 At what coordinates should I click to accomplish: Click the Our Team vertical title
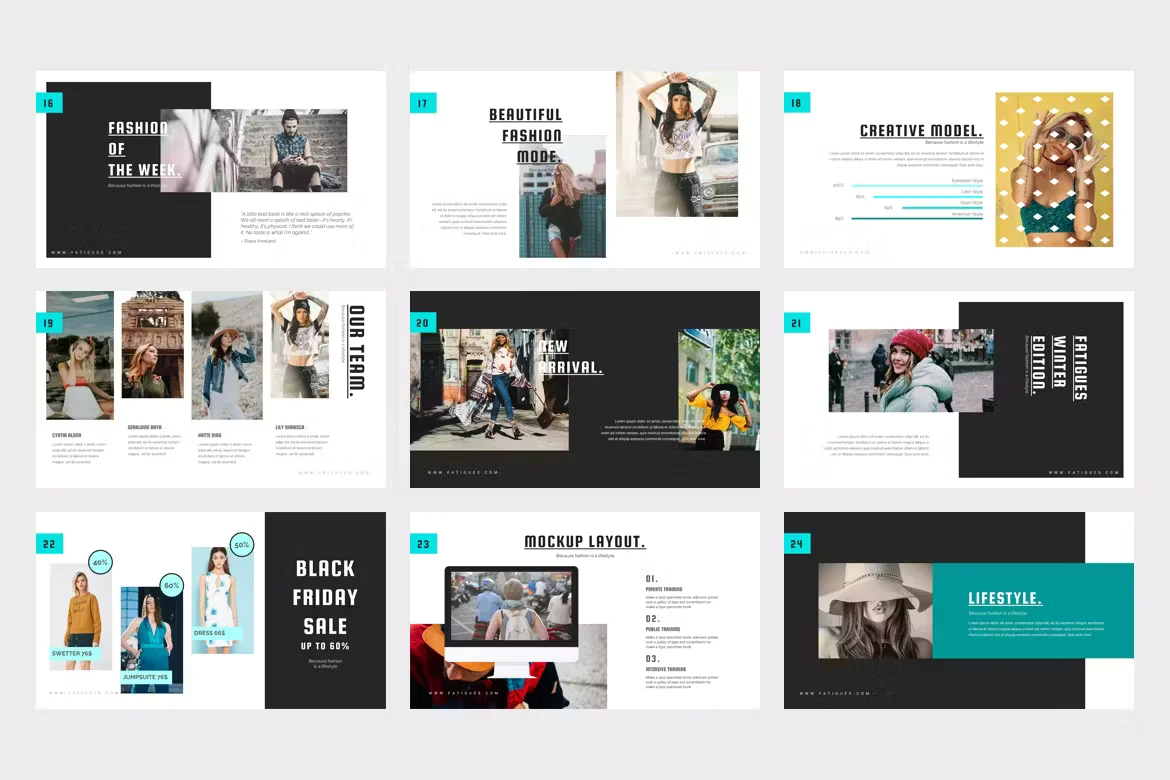click(x=356, y=350)
